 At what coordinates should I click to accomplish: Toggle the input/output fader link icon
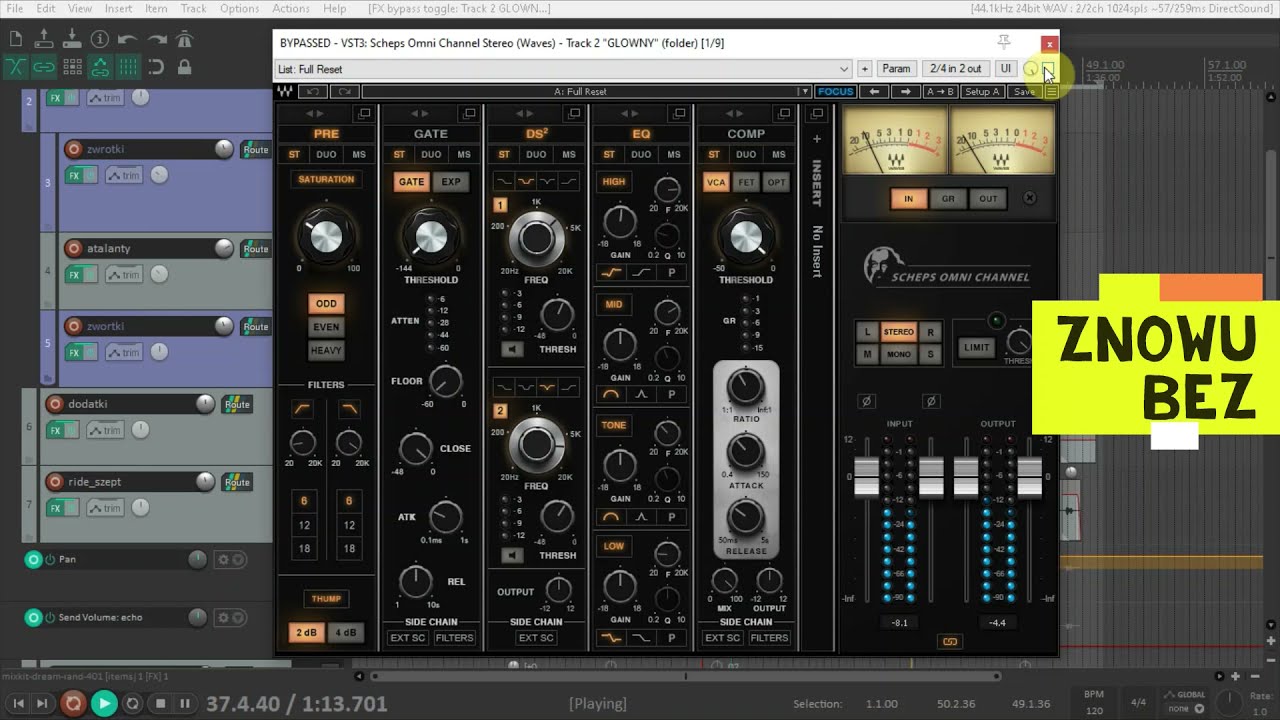[950, 641]
